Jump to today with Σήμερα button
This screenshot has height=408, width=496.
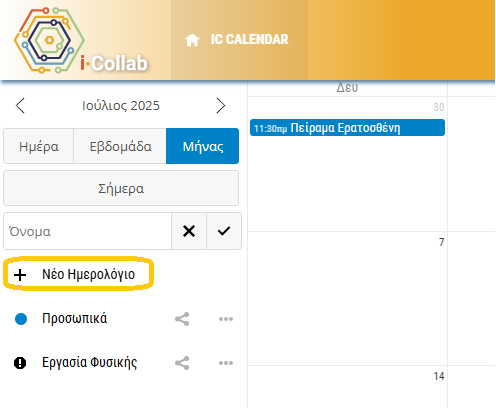tap(121, 188)
